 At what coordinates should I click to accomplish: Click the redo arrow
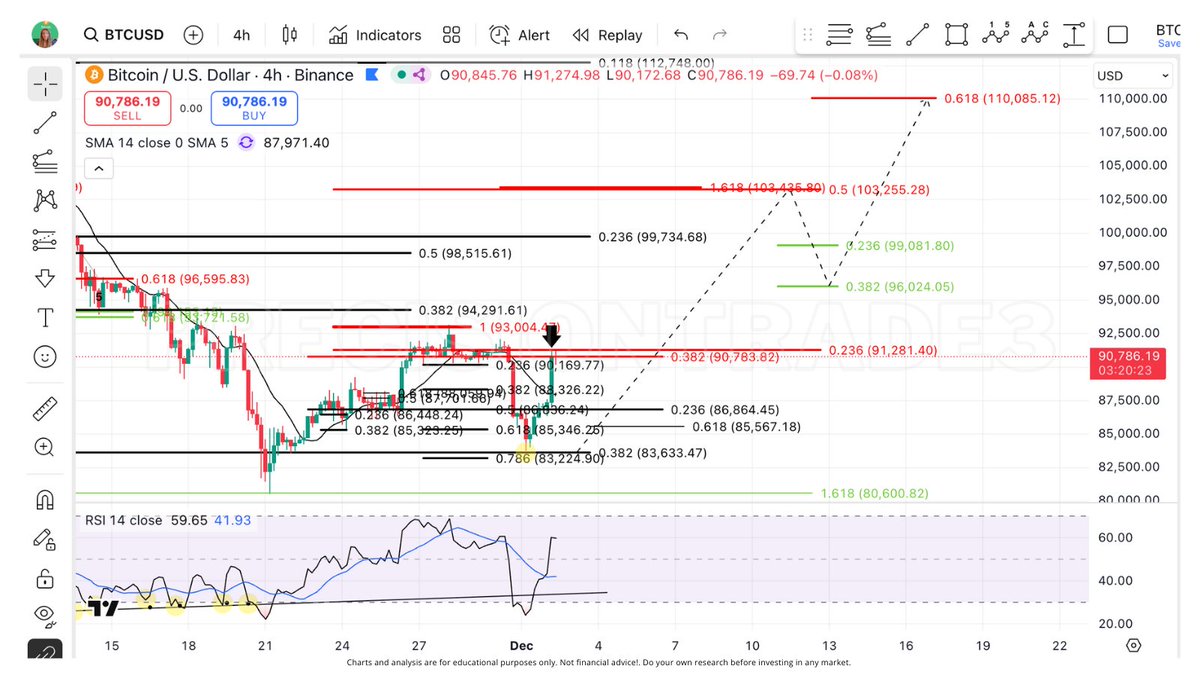[x=720, y=35]
